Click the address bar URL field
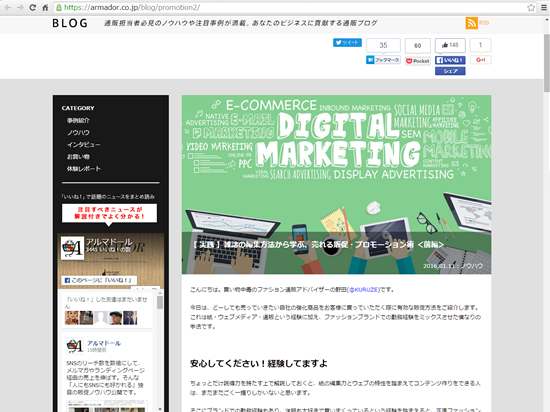The image size is (550, 412). point(291,7)
